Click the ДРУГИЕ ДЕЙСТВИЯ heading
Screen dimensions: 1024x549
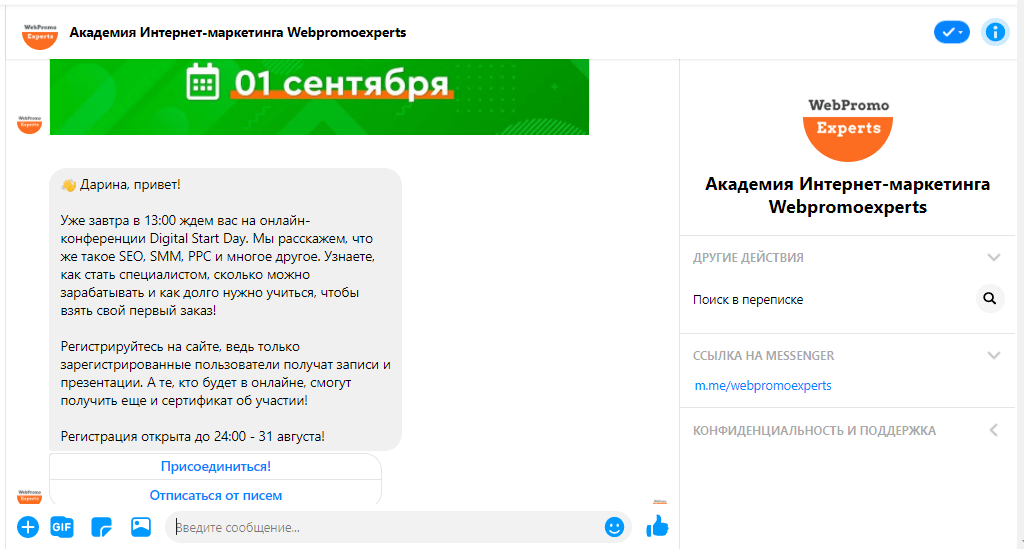748,257
